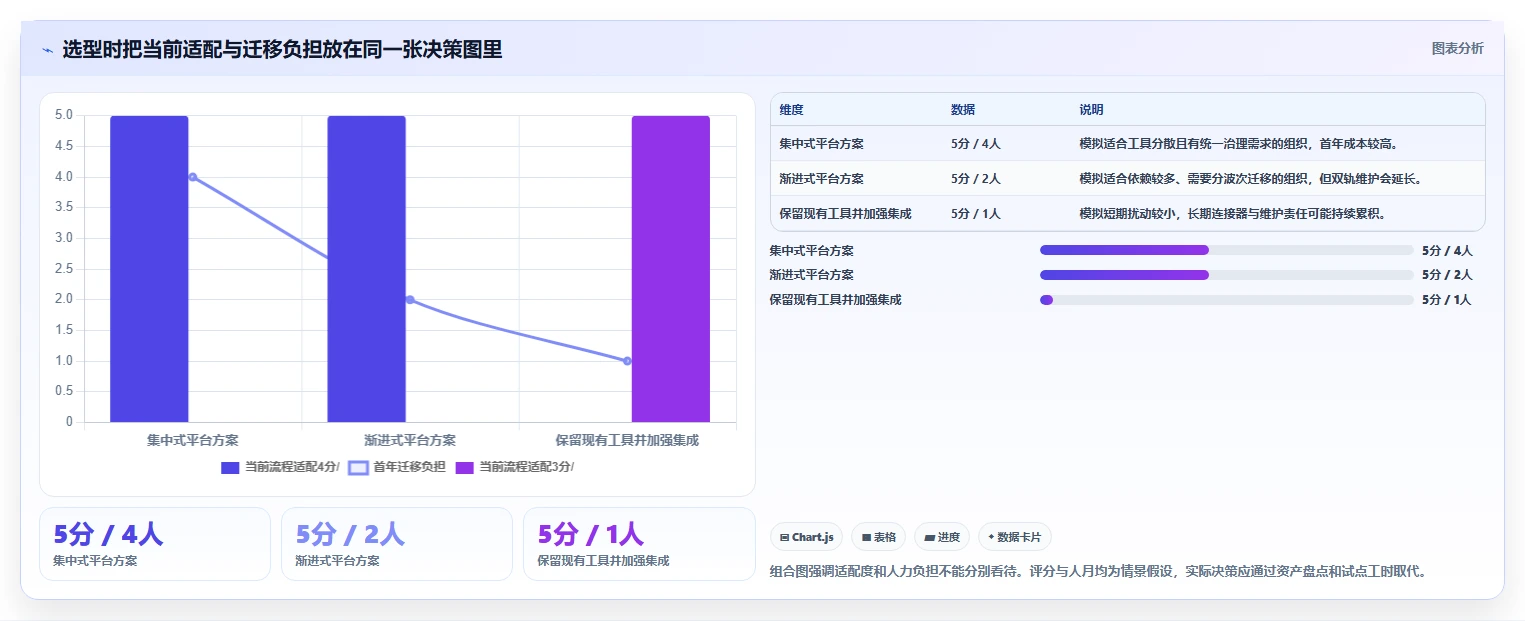Open the 5分 / 2人 渐进式平台方案 data card
The width and height of the screenshot is (1525, 621).
tap(397, 544)
